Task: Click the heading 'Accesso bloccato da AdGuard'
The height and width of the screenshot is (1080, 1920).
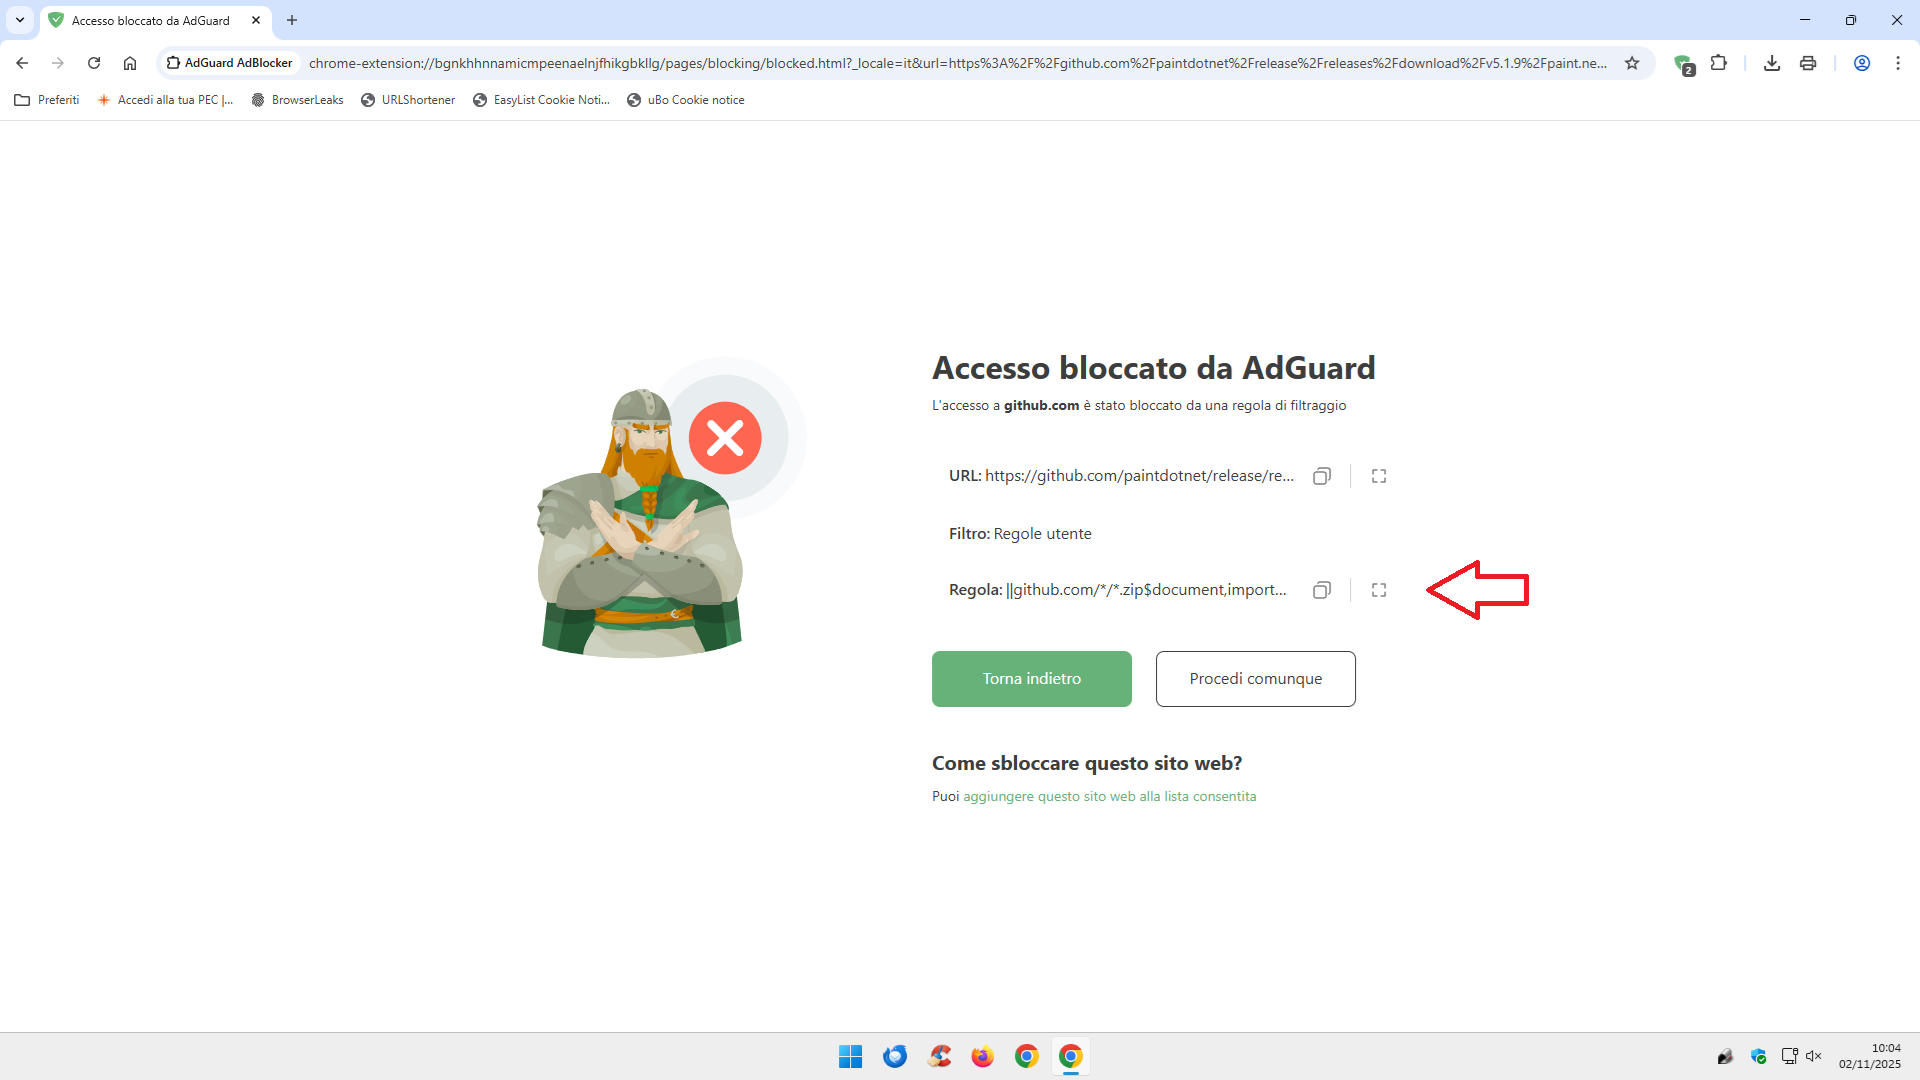Action: coord(1154,368)
